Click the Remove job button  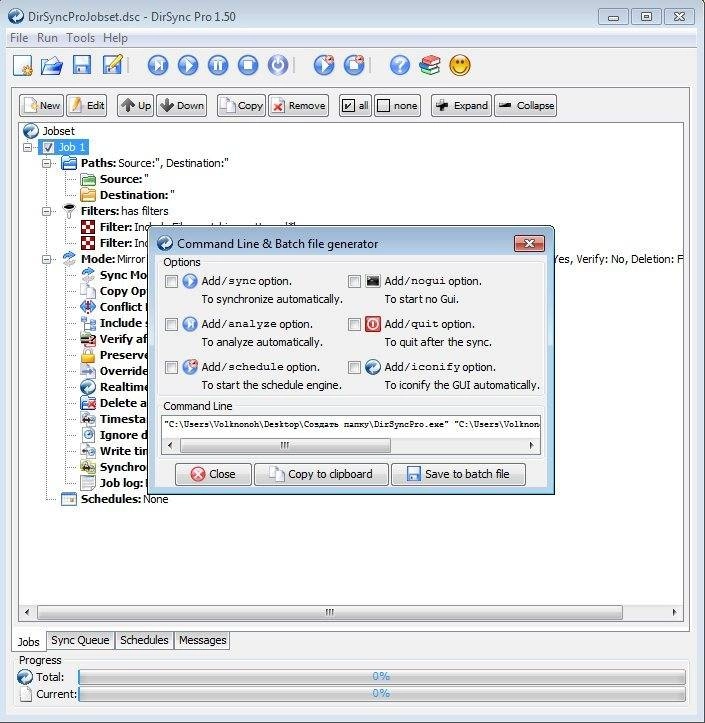coord(298,106)
